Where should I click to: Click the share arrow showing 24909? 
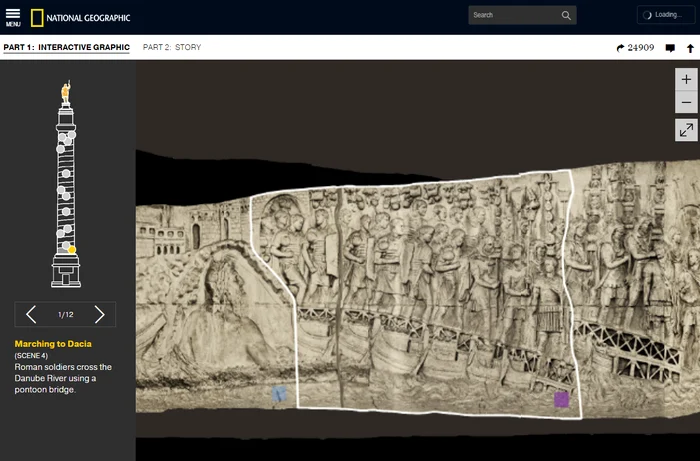(635, 48)
